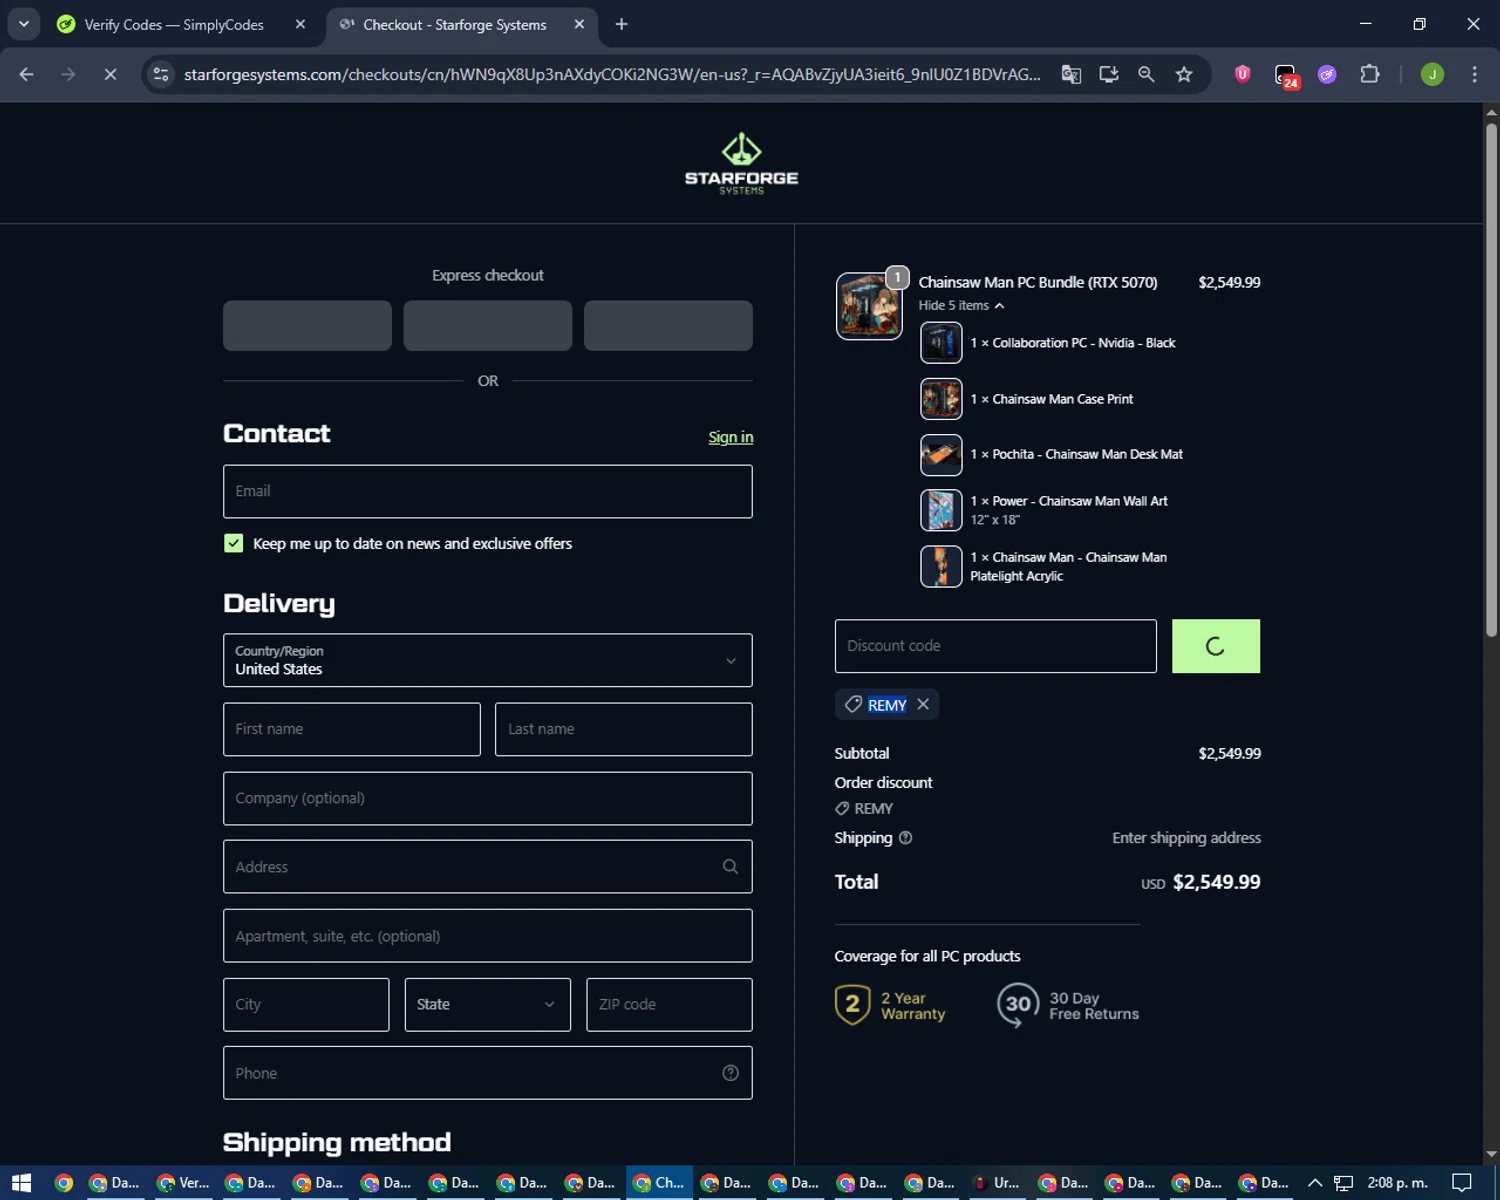The width and height of the screenshot is (1500, 1200).
Task: Click the middle express checkout button
Action: [487, 326]
